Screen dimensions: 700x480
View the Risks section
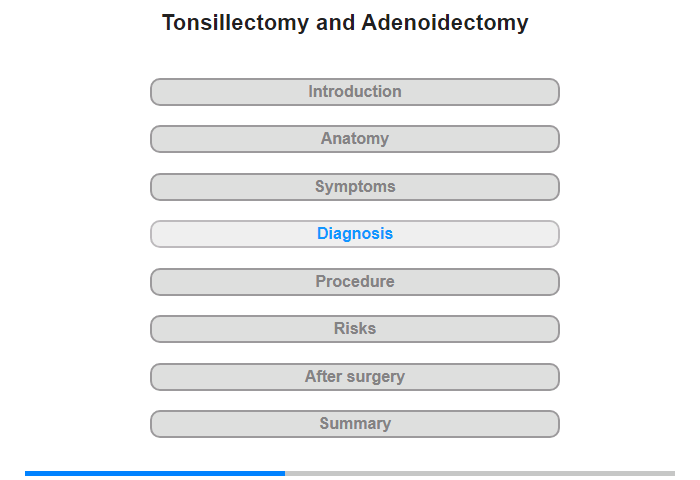[354, 329]
